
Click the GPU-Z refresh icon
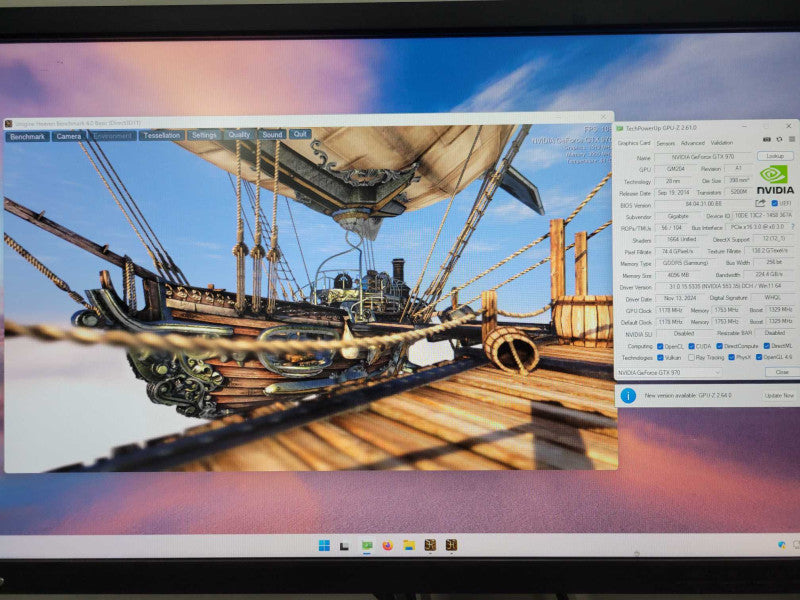coord(779,139)
